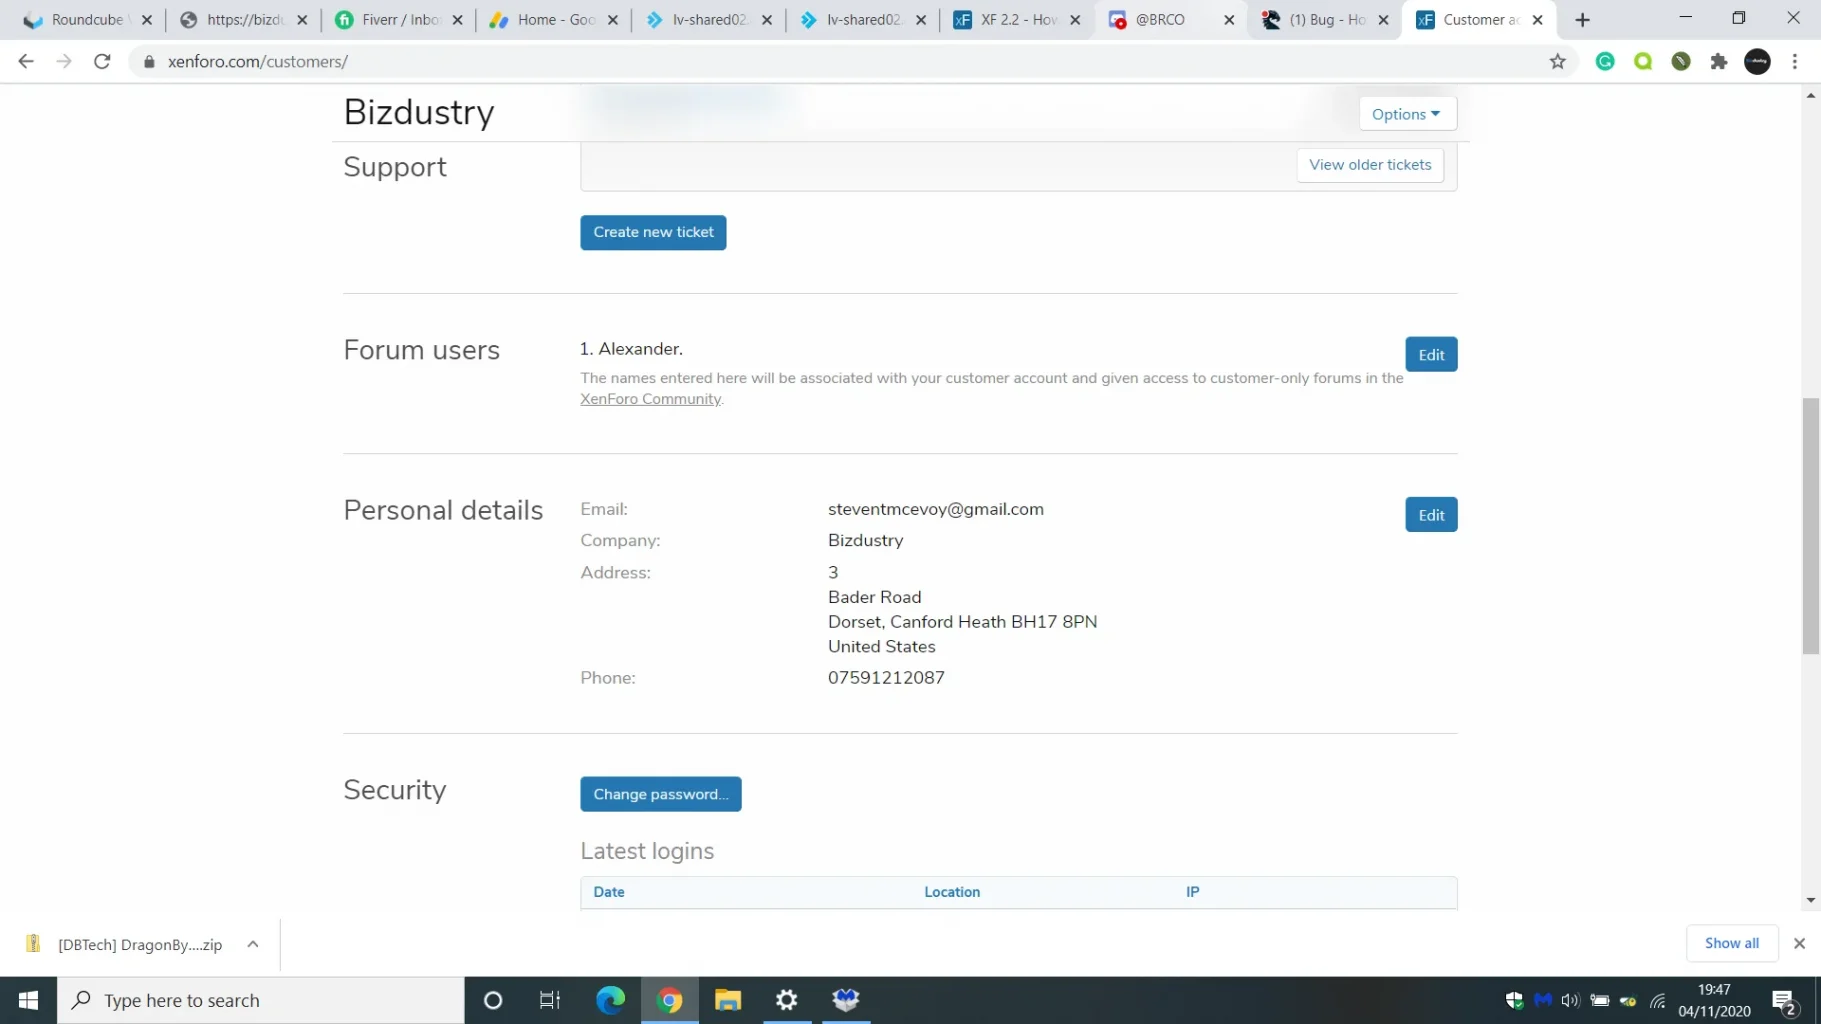Close the downloads bar
1821x1024 pixels.
click(x=1799, y=943)
